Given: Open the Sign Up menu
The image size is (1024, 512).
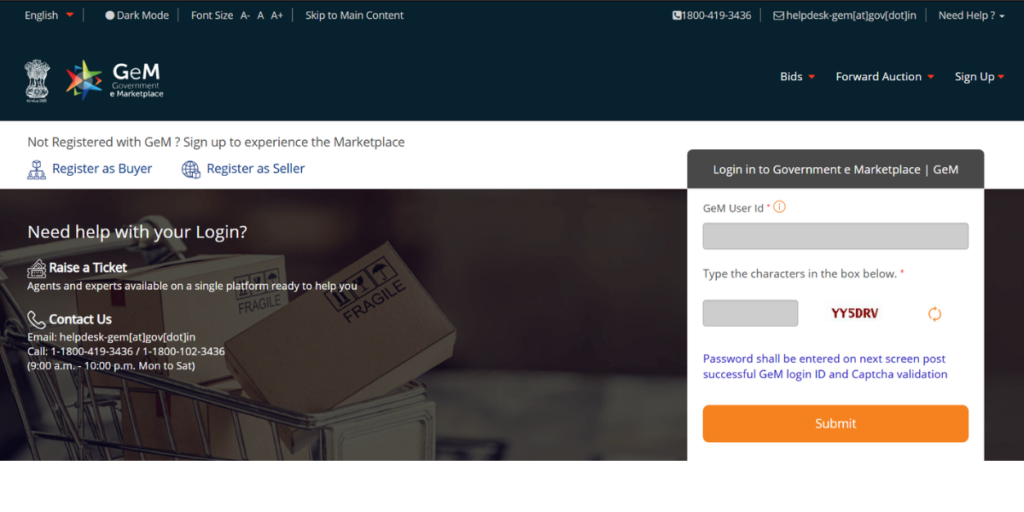Looking at the screenshot, I should click(x=979, y=76).
